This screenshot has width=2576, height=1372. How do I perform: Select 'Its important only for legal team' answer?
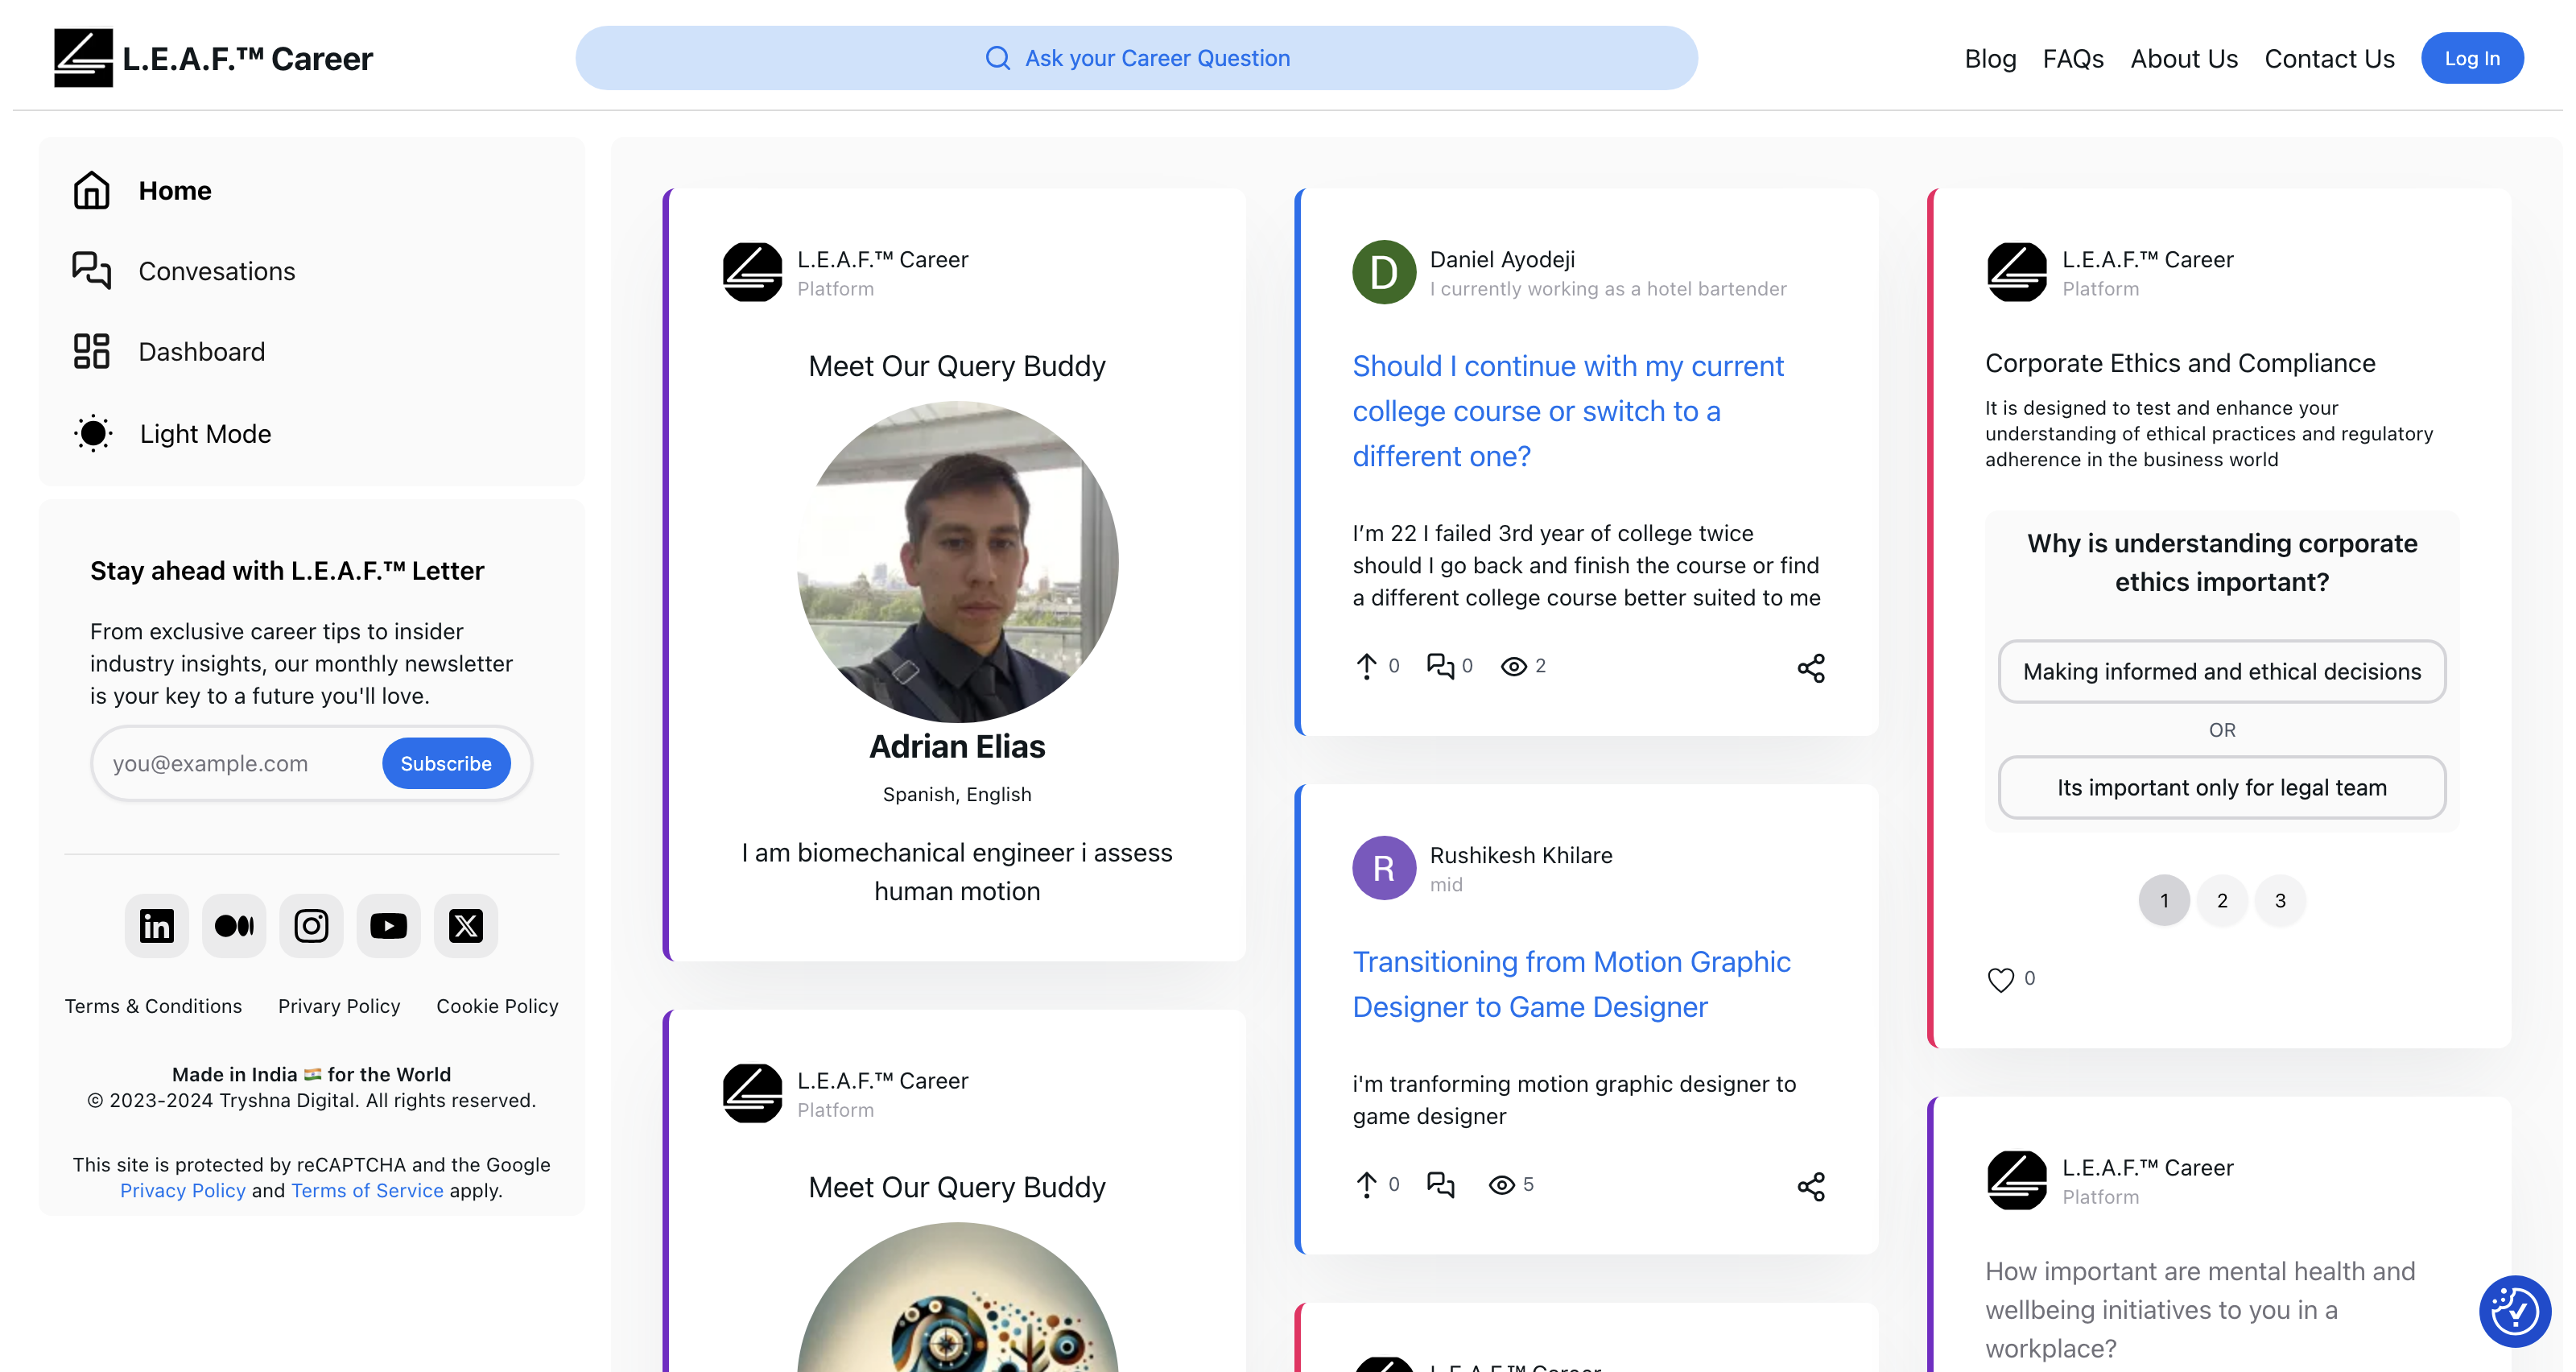[x=2222, y=788]
